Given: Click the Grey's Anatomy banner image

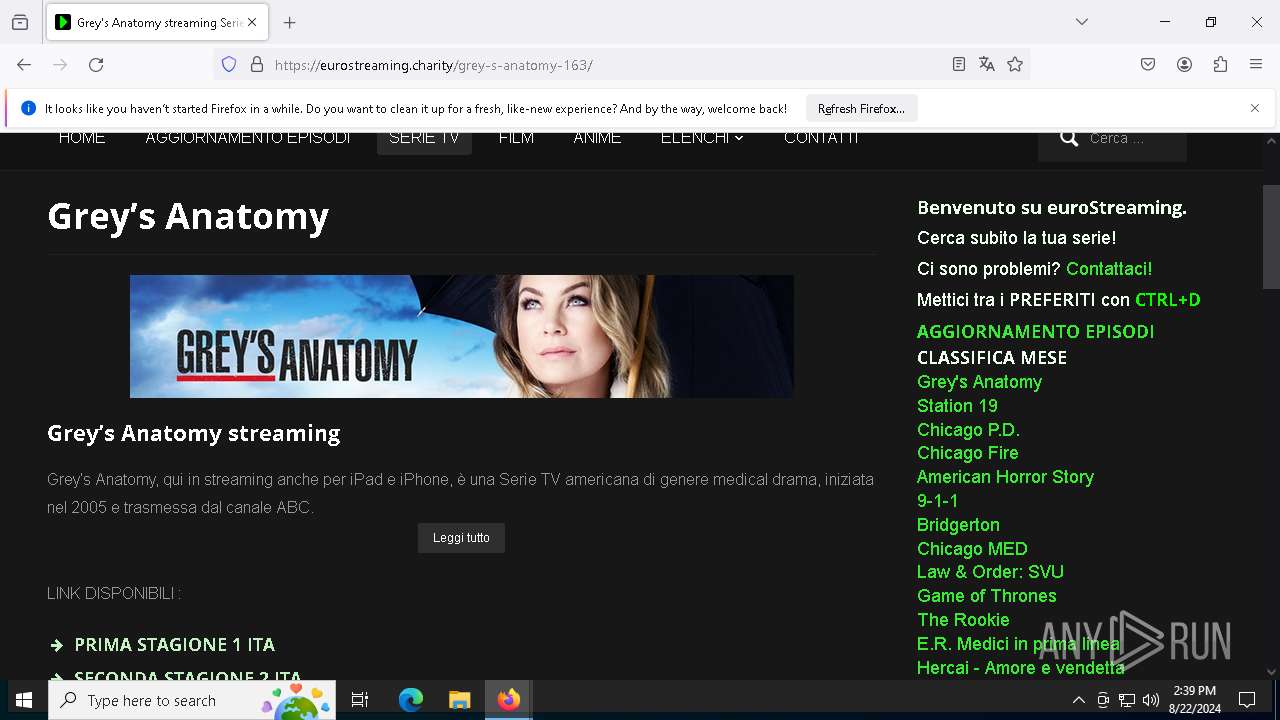Looking at the screenshot, I should tap(462, 336).
